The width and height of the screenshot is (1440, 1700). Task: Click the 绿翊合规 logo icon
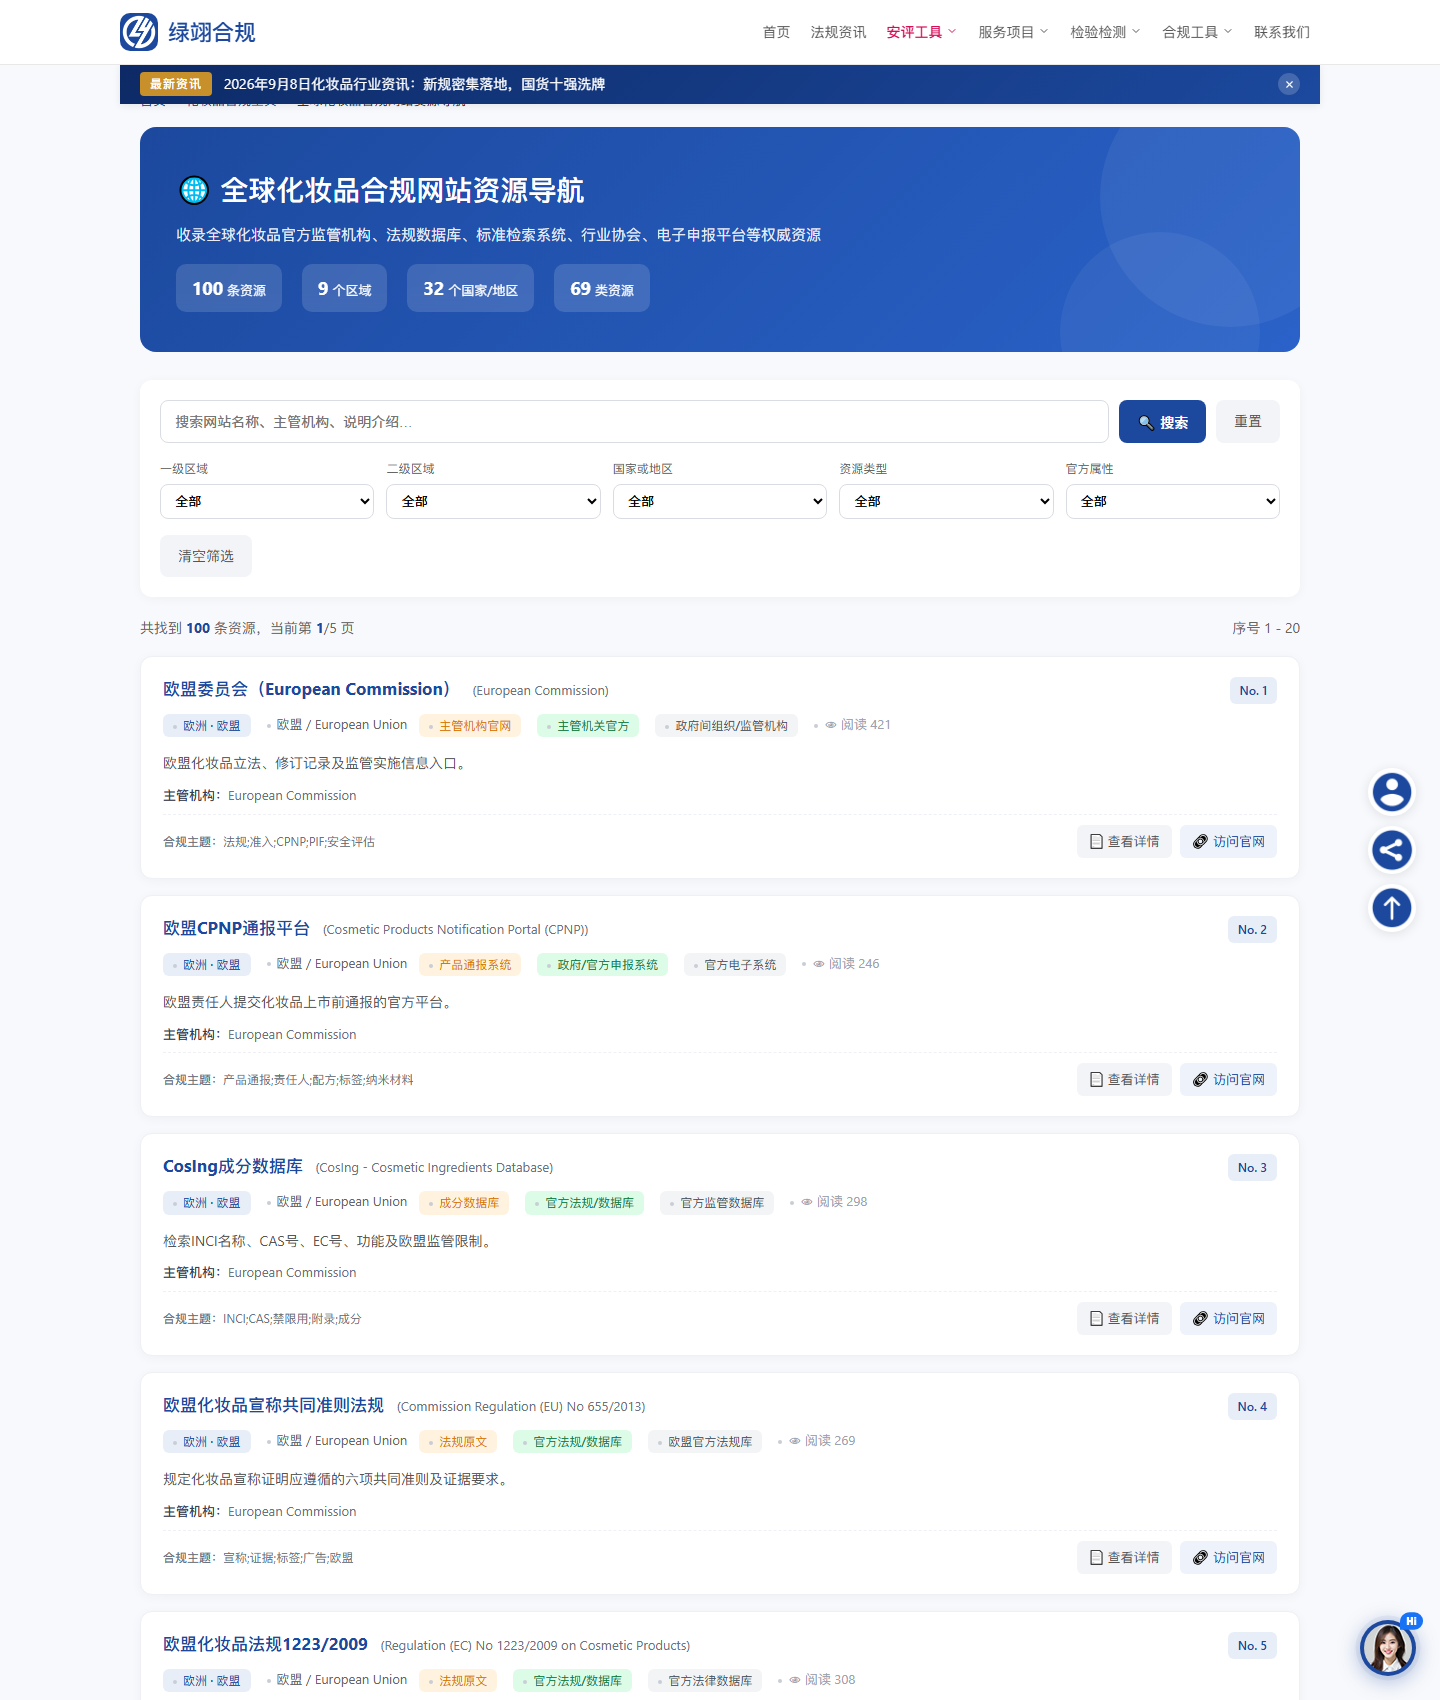point(139,32)
